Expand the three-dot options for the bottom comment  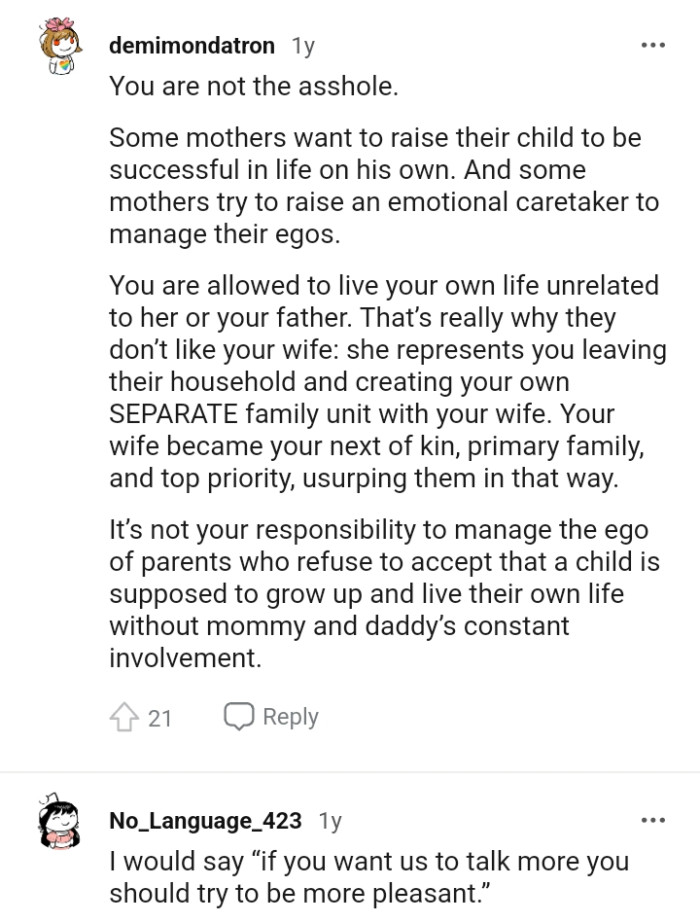coord(654,820)
